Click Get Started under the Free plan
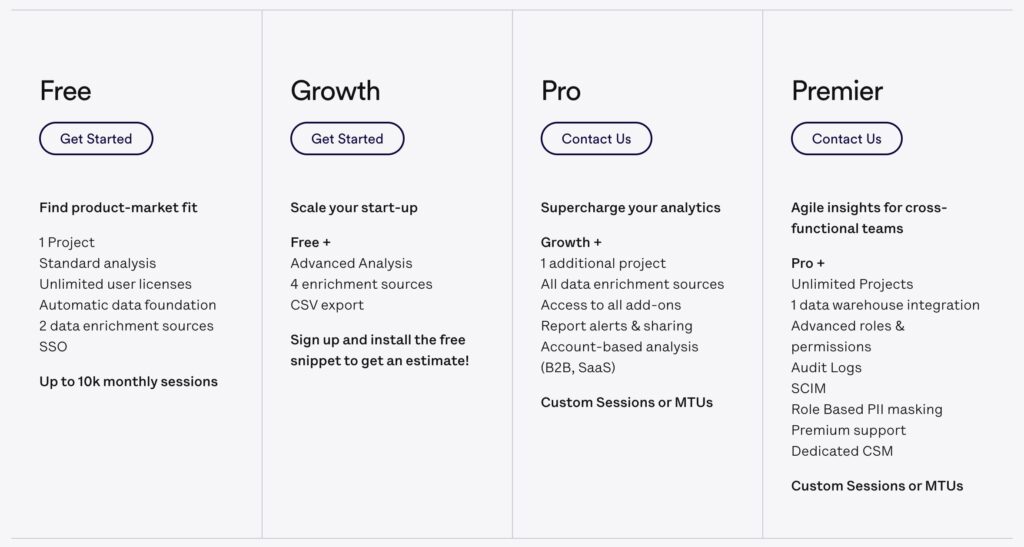 tap(96, 139)
